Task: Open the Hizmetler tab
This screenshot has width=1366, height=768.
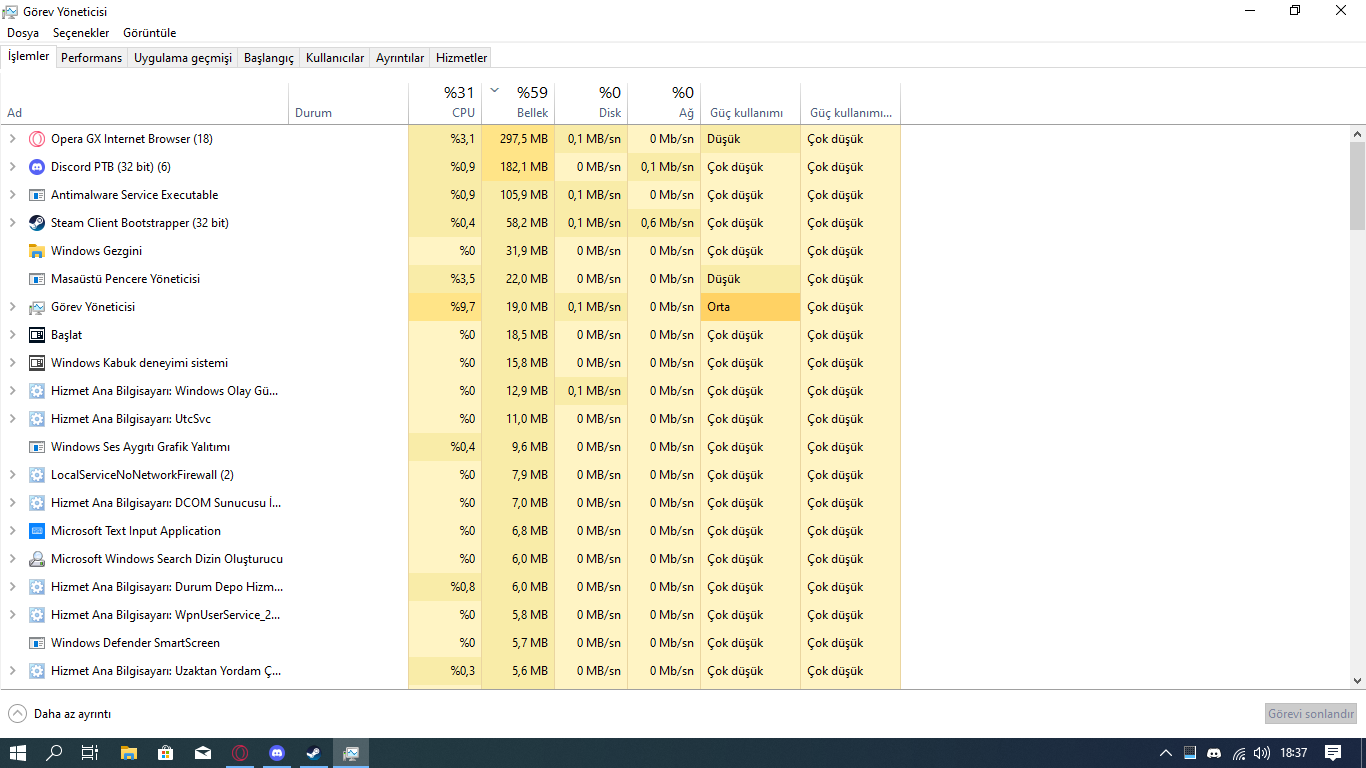Action: (x=461, y=58)
